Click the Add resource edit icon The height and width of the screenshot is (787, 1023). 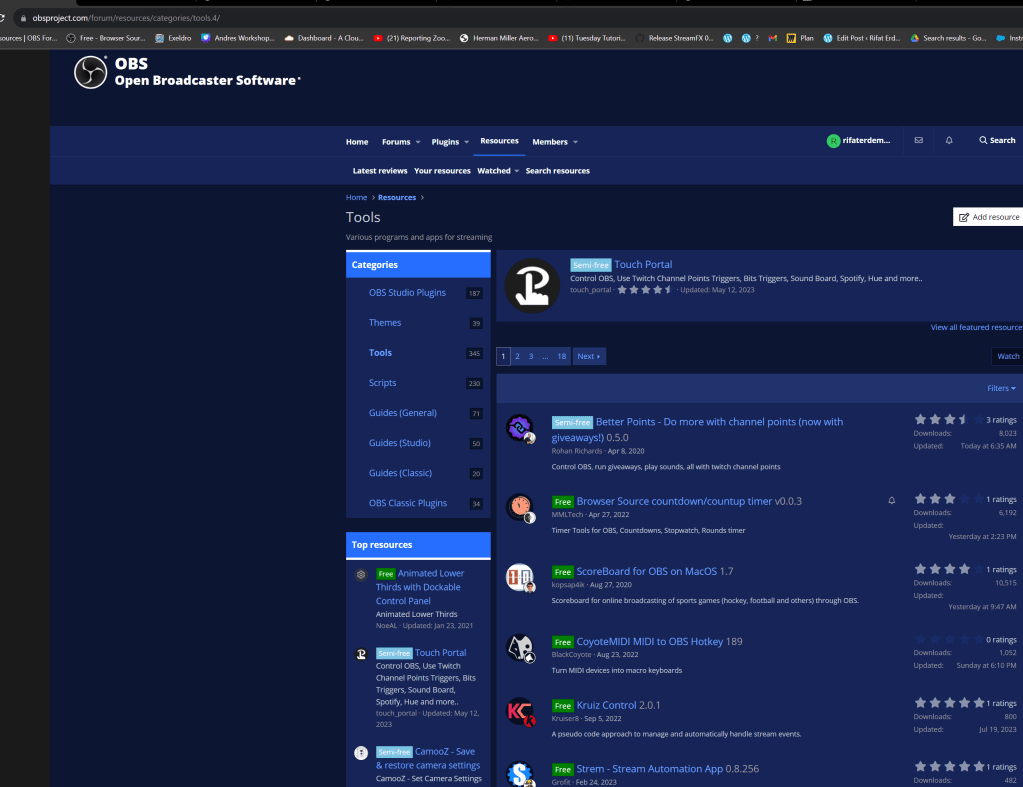(x=964, y=217)
